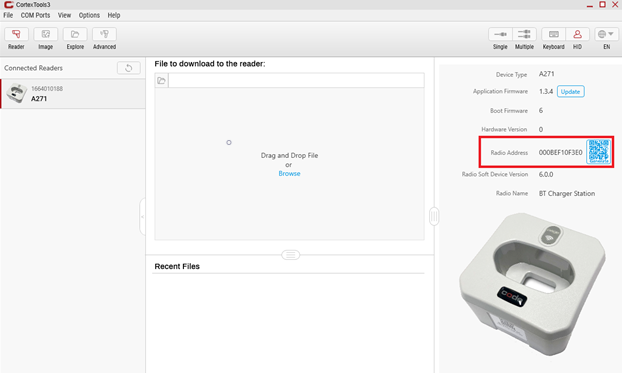The width and height of the screenshot is (622, 373).
Task: Click the Recent Files splitter handle
Action: tap(290, 255)
